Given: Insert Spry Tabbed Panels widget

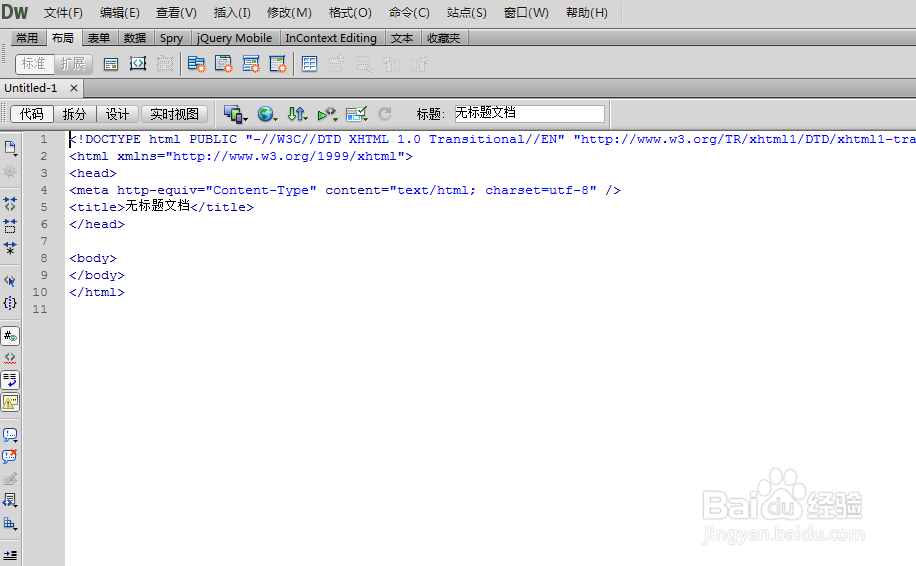Looking at the screenshot, I should 224,64.
